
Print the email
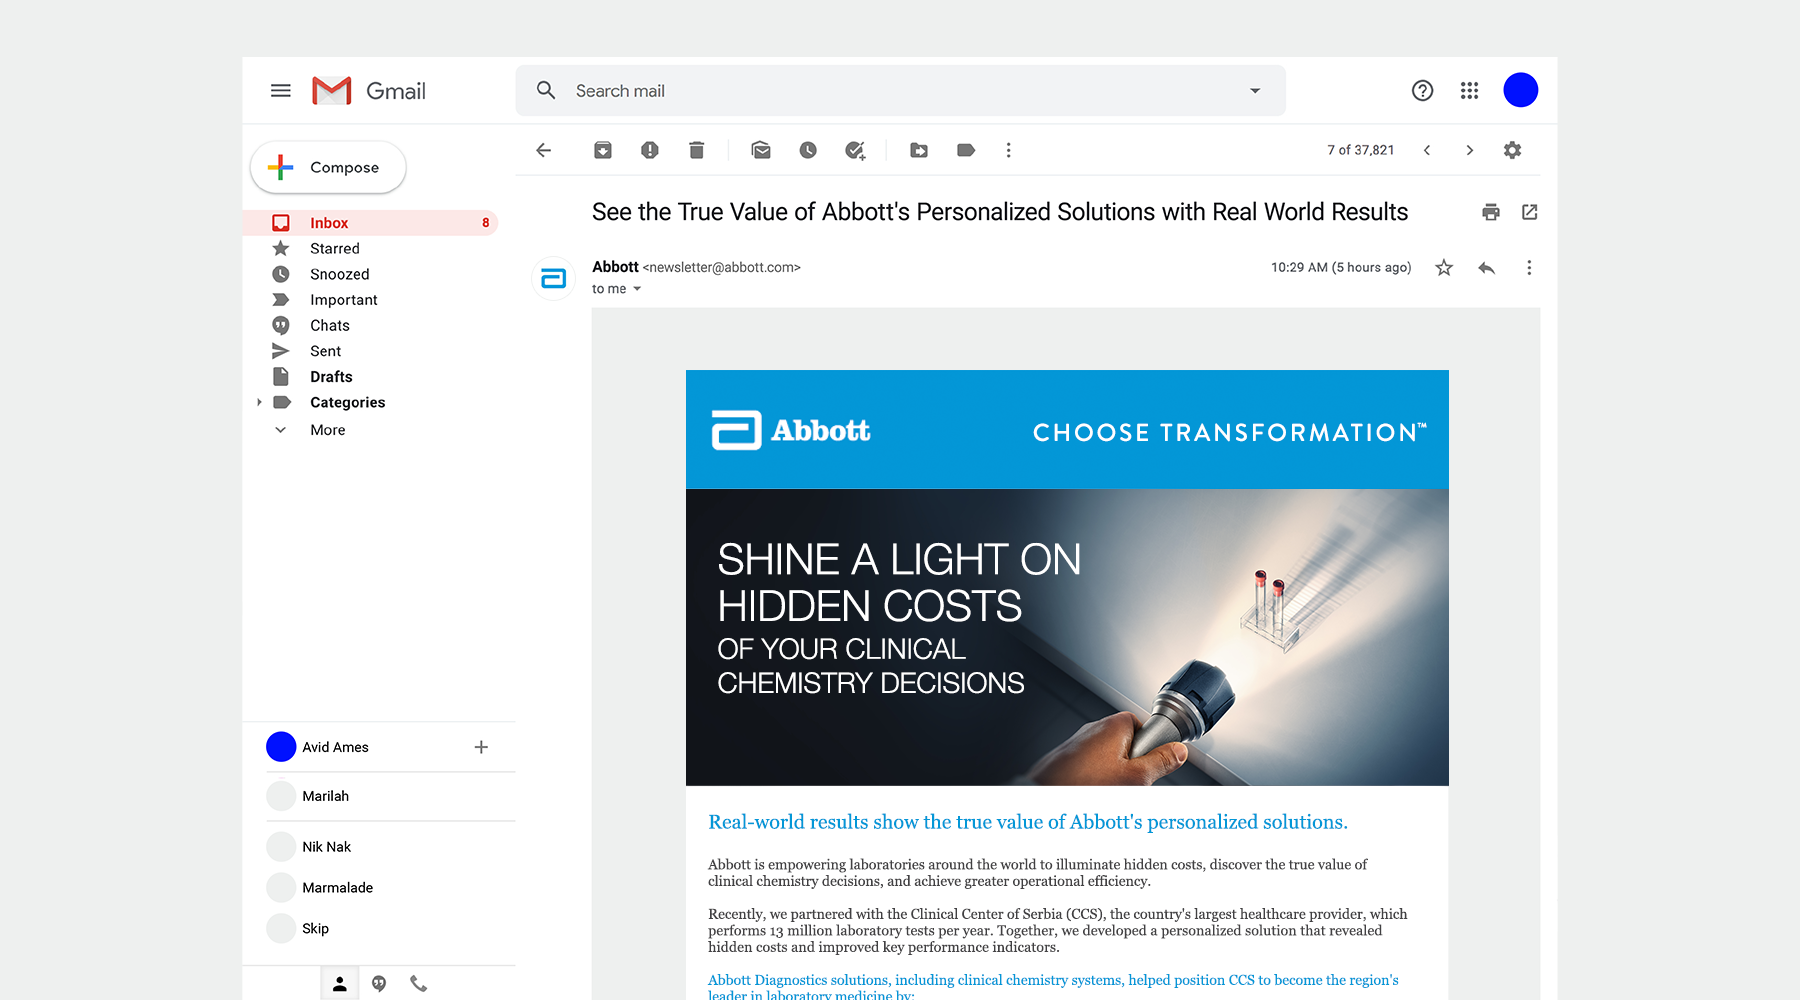pyautogui.click(x=1491, y=212)
